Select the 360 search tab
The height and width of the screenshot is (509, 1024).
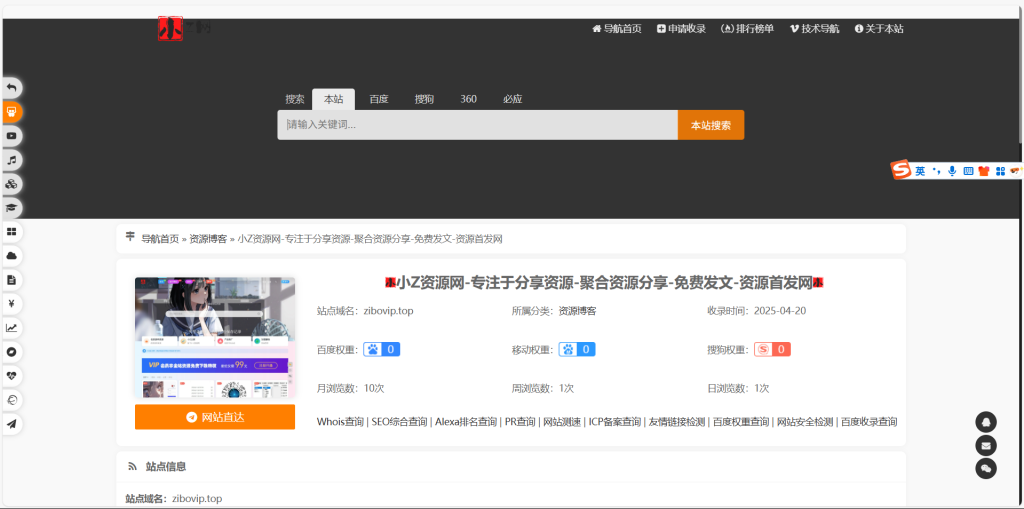[x=468, y=99]
